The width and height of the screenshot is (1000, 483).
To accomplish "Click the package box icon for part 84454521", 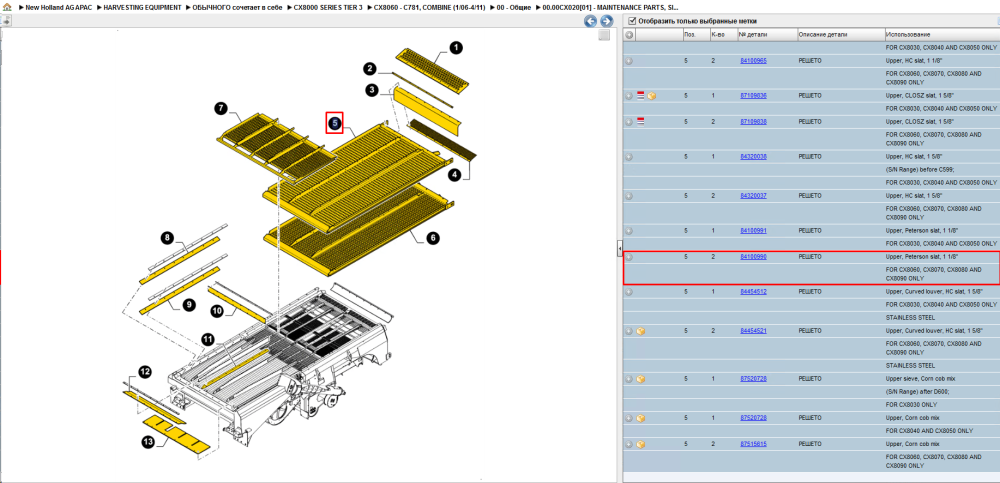I will (641, 331).
